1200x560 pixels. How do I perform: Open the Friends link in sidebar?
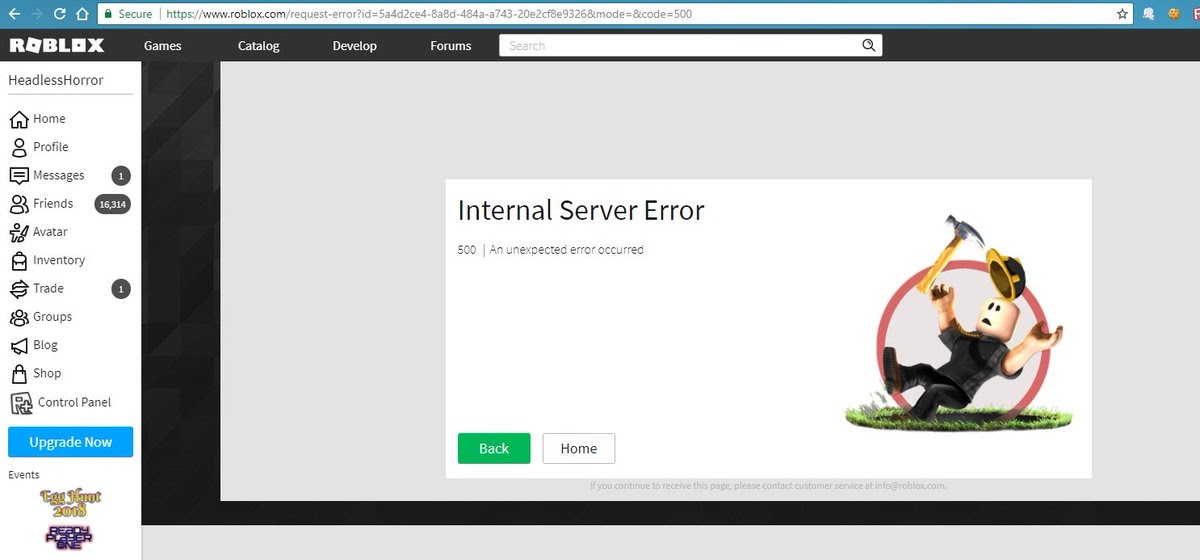point(53,203)
